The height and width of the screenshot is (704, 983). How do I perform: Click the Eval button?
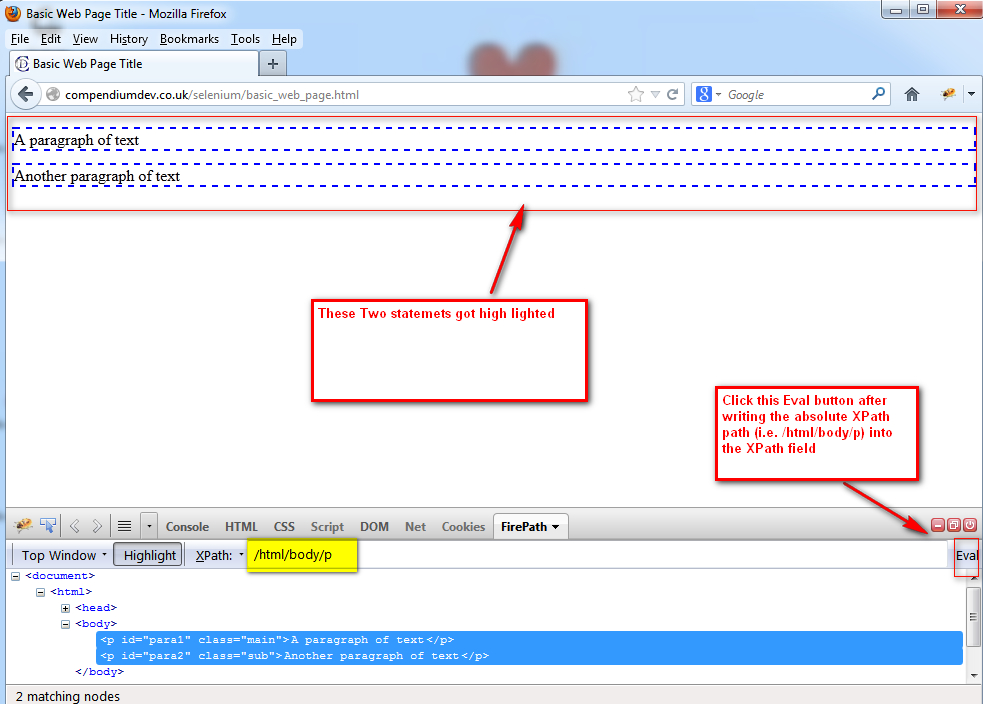tap(966, 557)
